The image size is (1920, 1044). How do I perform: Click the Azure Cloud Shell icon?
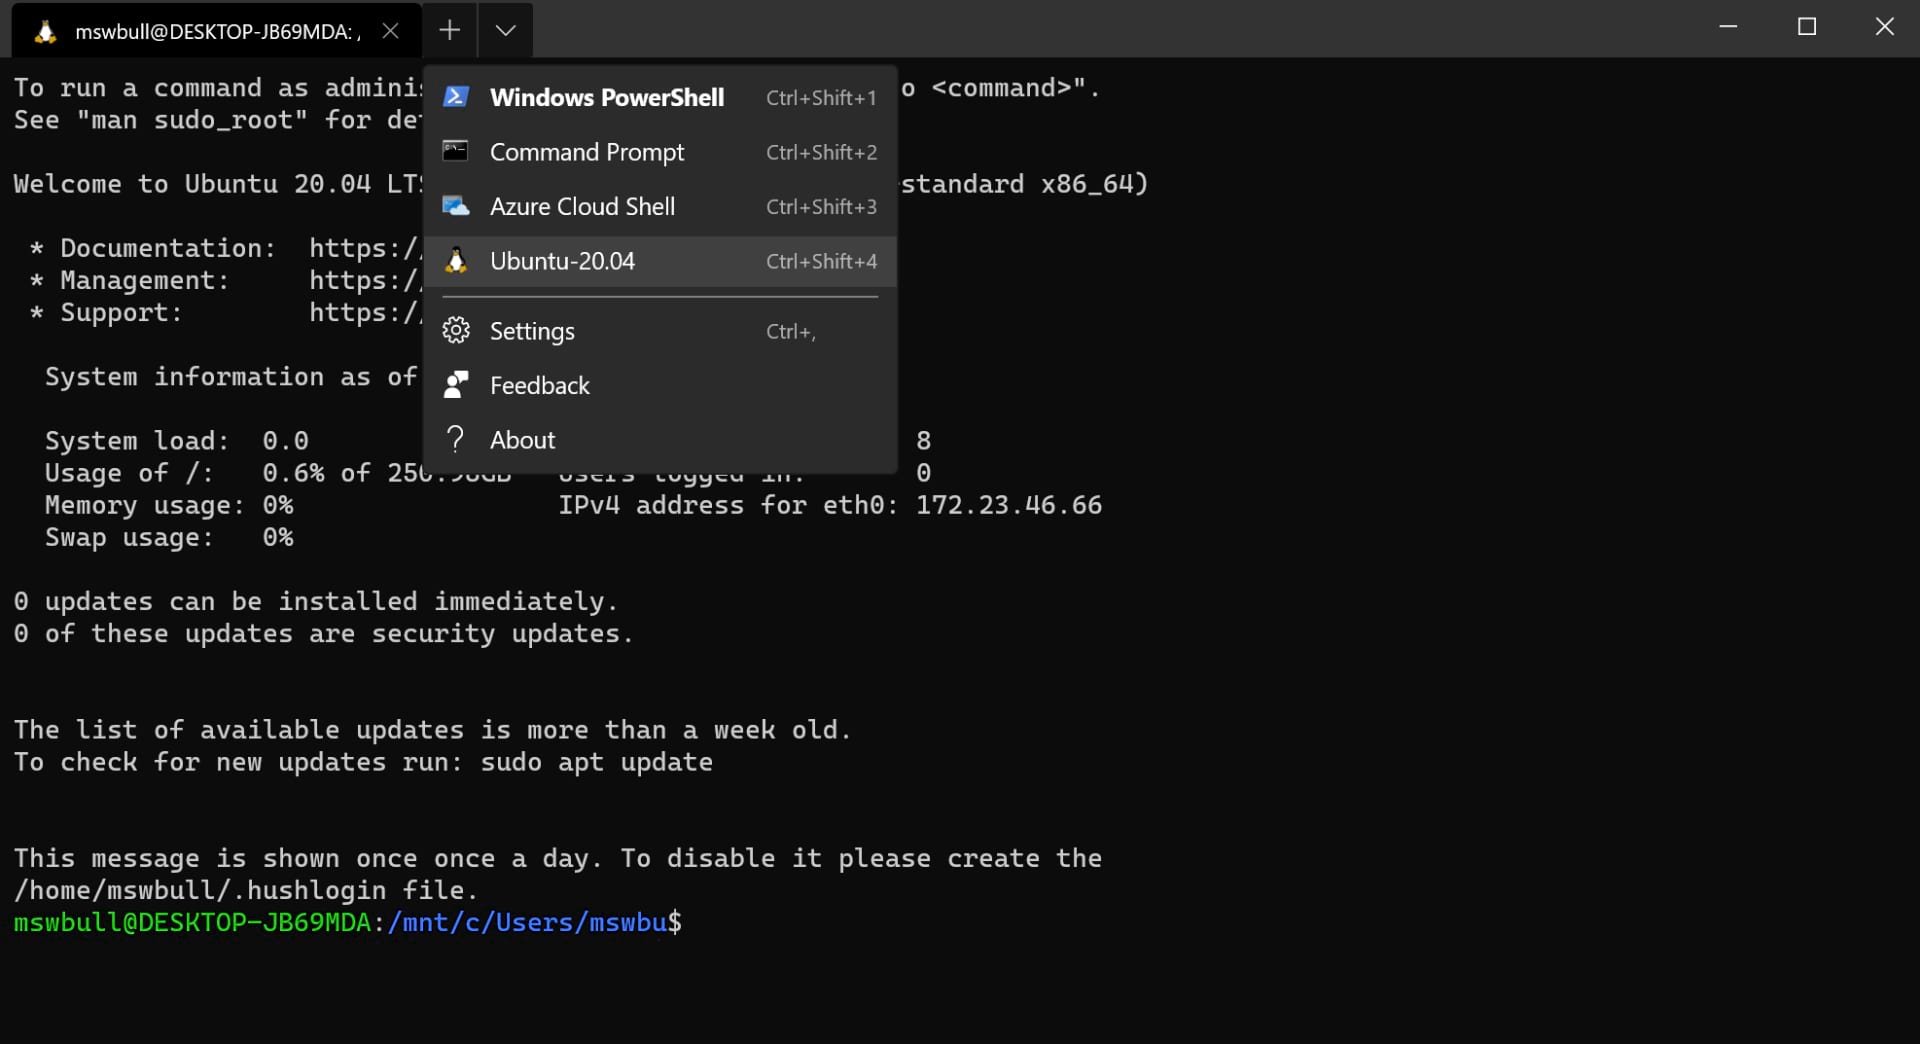(x=456, y=206)
